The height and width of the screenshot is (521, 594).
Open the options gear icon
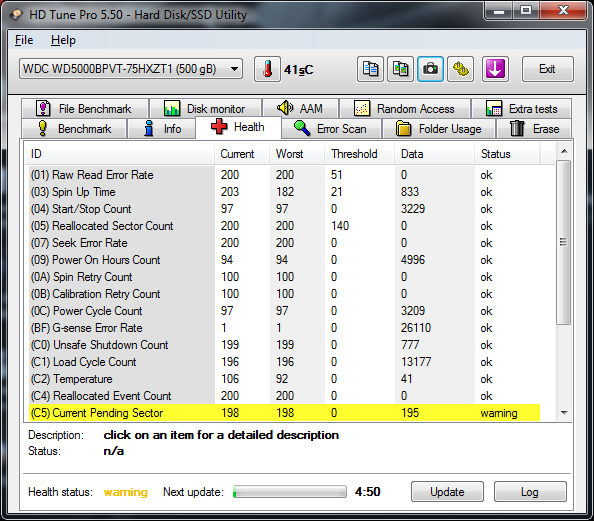[460, 69]
